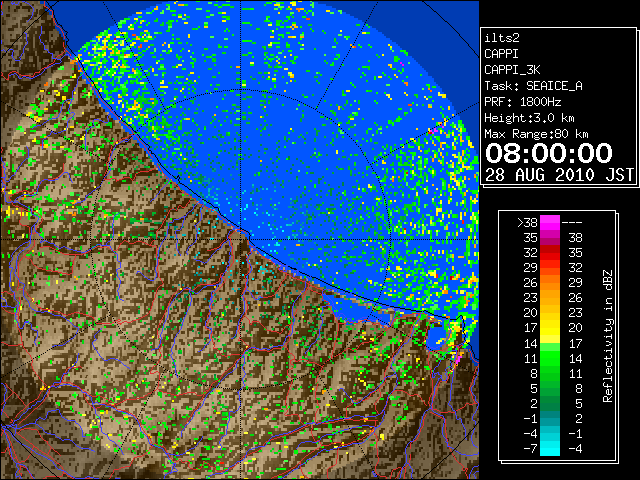Viewport: 640px width, 480px height.
Task: Click the cyan -7 dBZ legend swatch
Action: [x=550, y=449]
